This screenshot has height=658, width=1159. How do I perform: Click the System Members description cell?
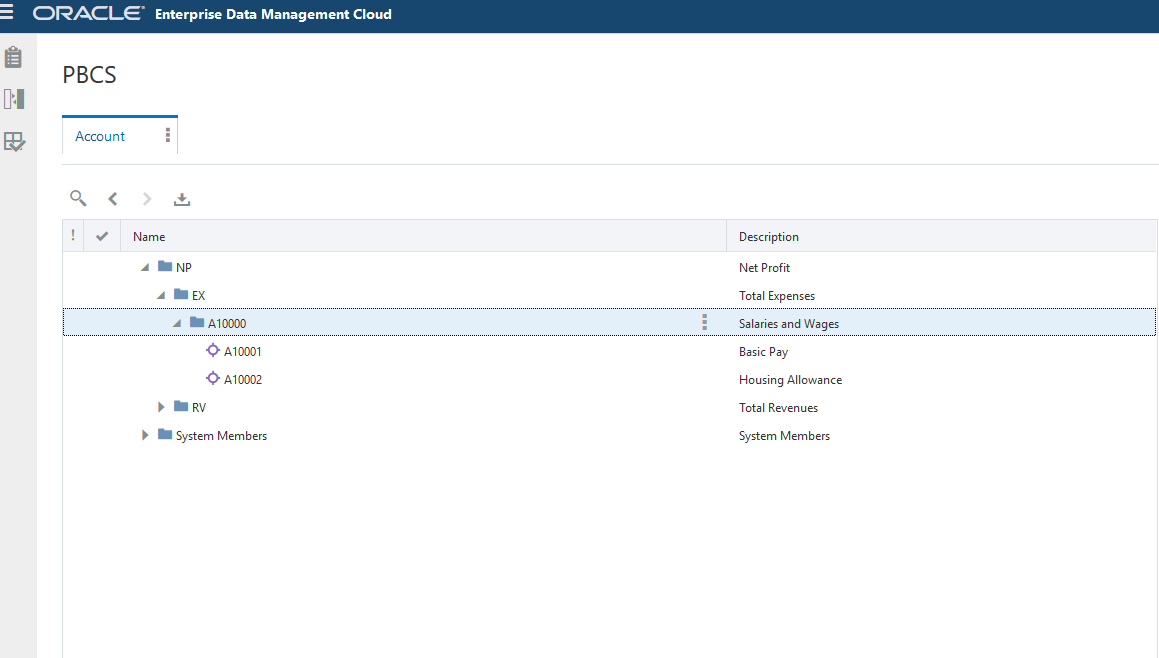click(784, 436)
